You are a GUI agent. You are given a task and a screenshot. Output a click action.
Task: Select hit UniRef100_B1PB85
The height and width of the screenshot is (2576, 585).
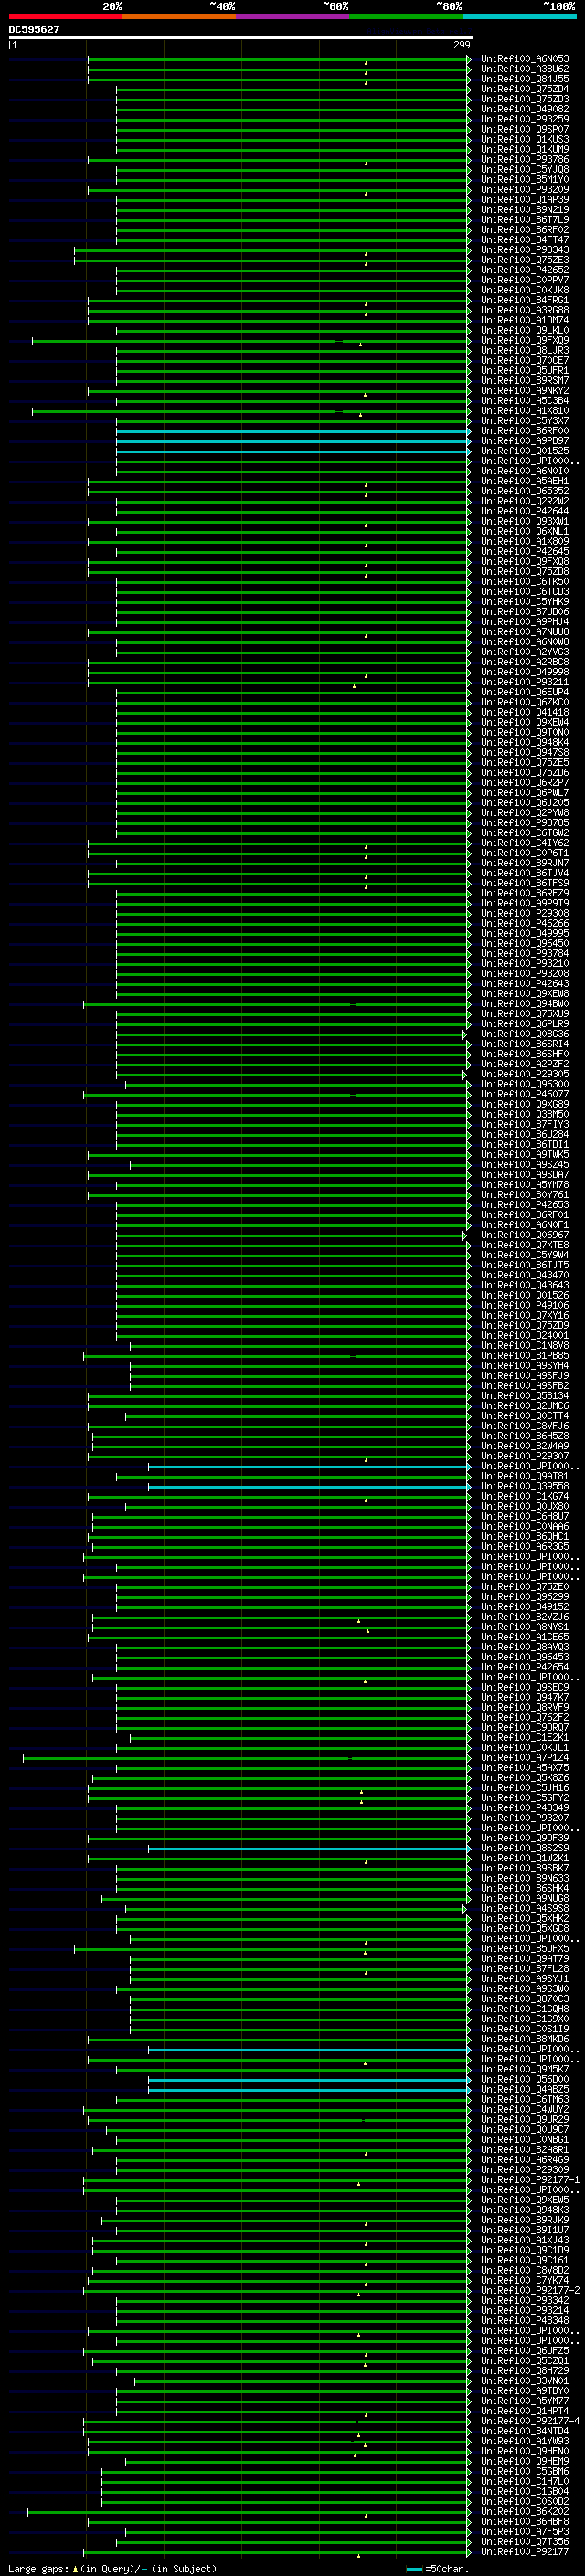pyautogui.click(x=525, y=1355)
